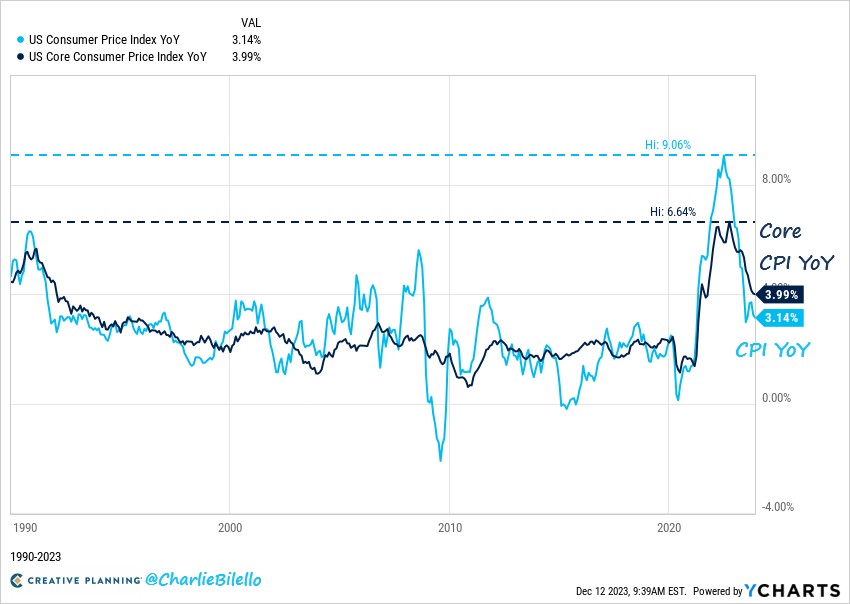Viewport: 850px width, 604px height.
Task: Select the US Core Consumer Price Index YoY label
Action: click(118, 56)
